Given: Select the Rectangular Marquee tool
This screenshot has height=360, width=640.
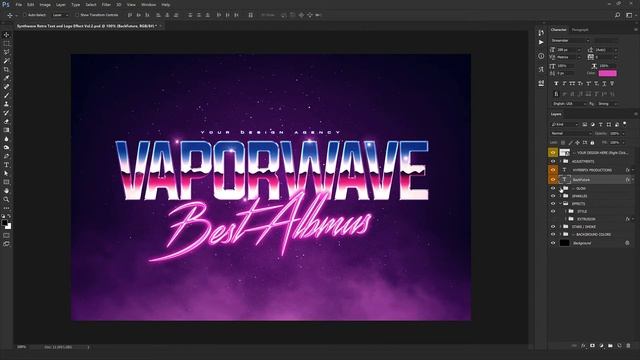Looking at the screenshot, I should pyautogui.click(x=7, y=43).
